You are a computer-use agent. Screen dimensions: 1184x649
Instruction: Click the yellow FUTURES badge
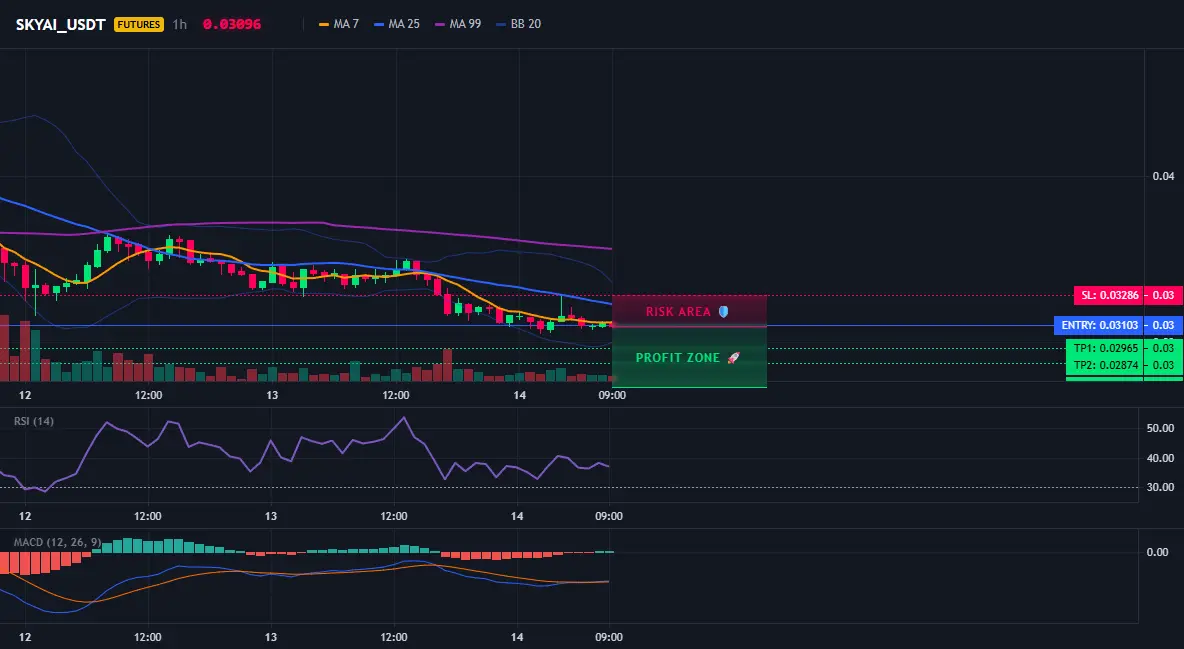[x=139, y=24]
